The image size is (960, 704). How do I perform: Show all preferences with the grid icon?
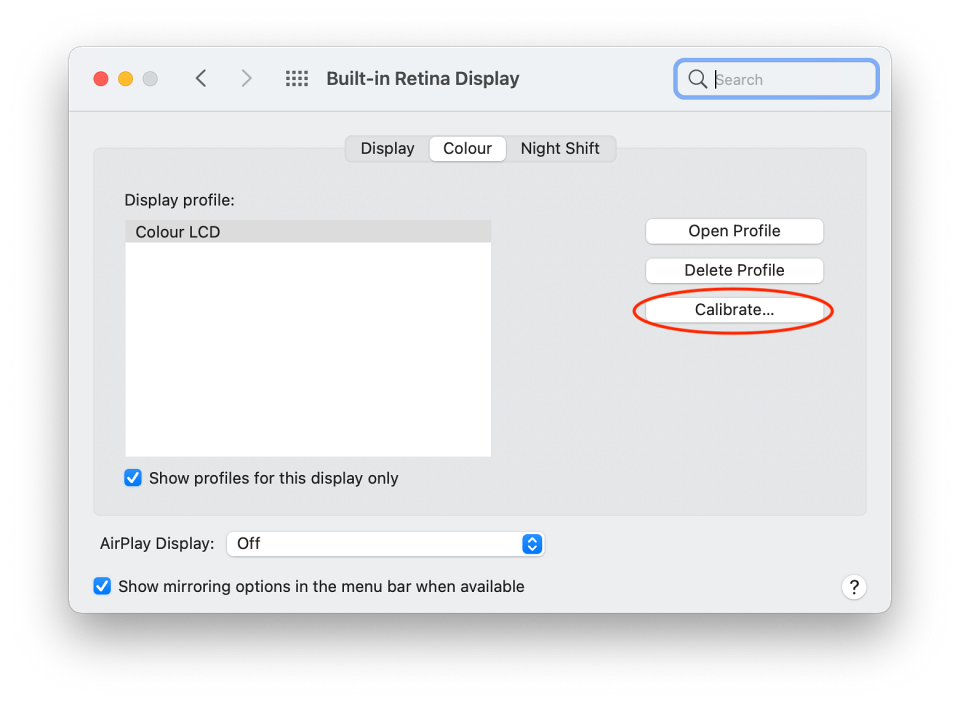(297, 78)
